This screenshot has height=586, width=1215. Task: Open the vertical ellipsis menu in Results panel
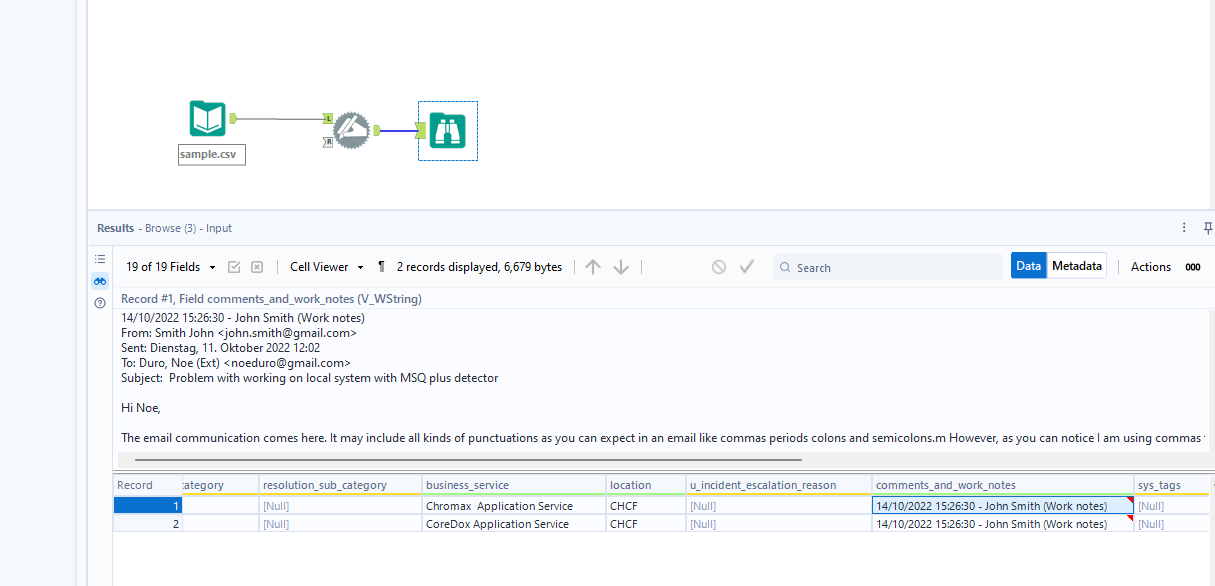point(1184,227)
